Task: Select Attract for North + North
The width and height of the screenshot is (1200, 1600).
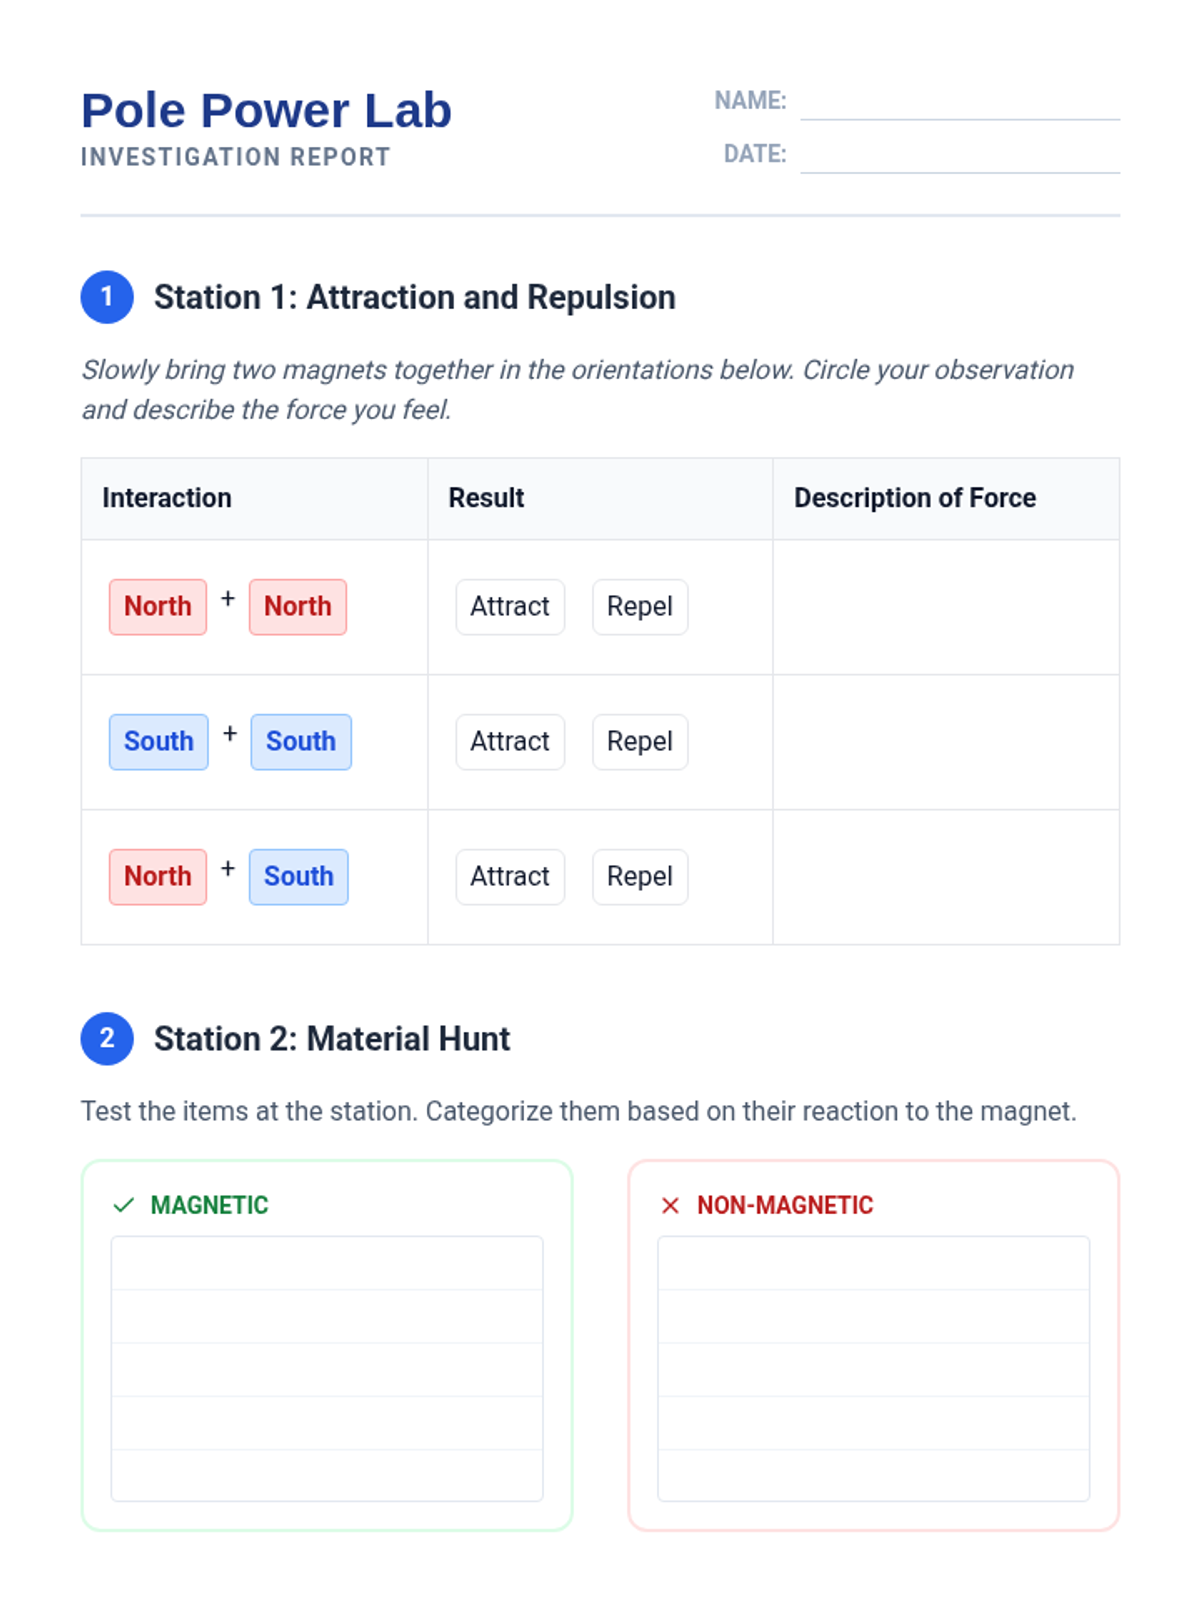Action: click(x=510, y=606)
